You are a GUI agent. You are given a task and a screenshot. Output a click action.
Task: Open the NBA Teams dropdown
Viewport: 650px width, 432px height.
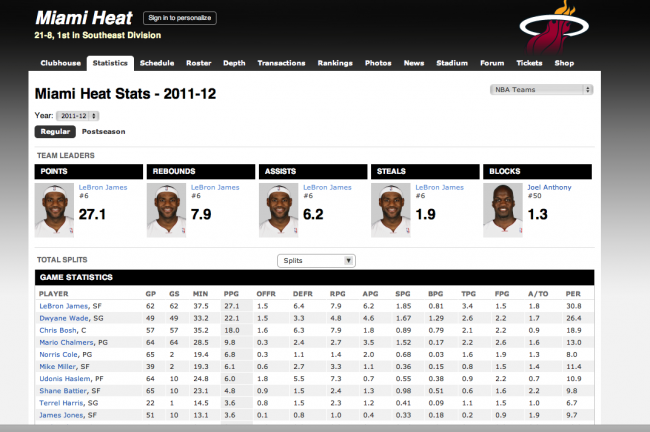point(541,90)
